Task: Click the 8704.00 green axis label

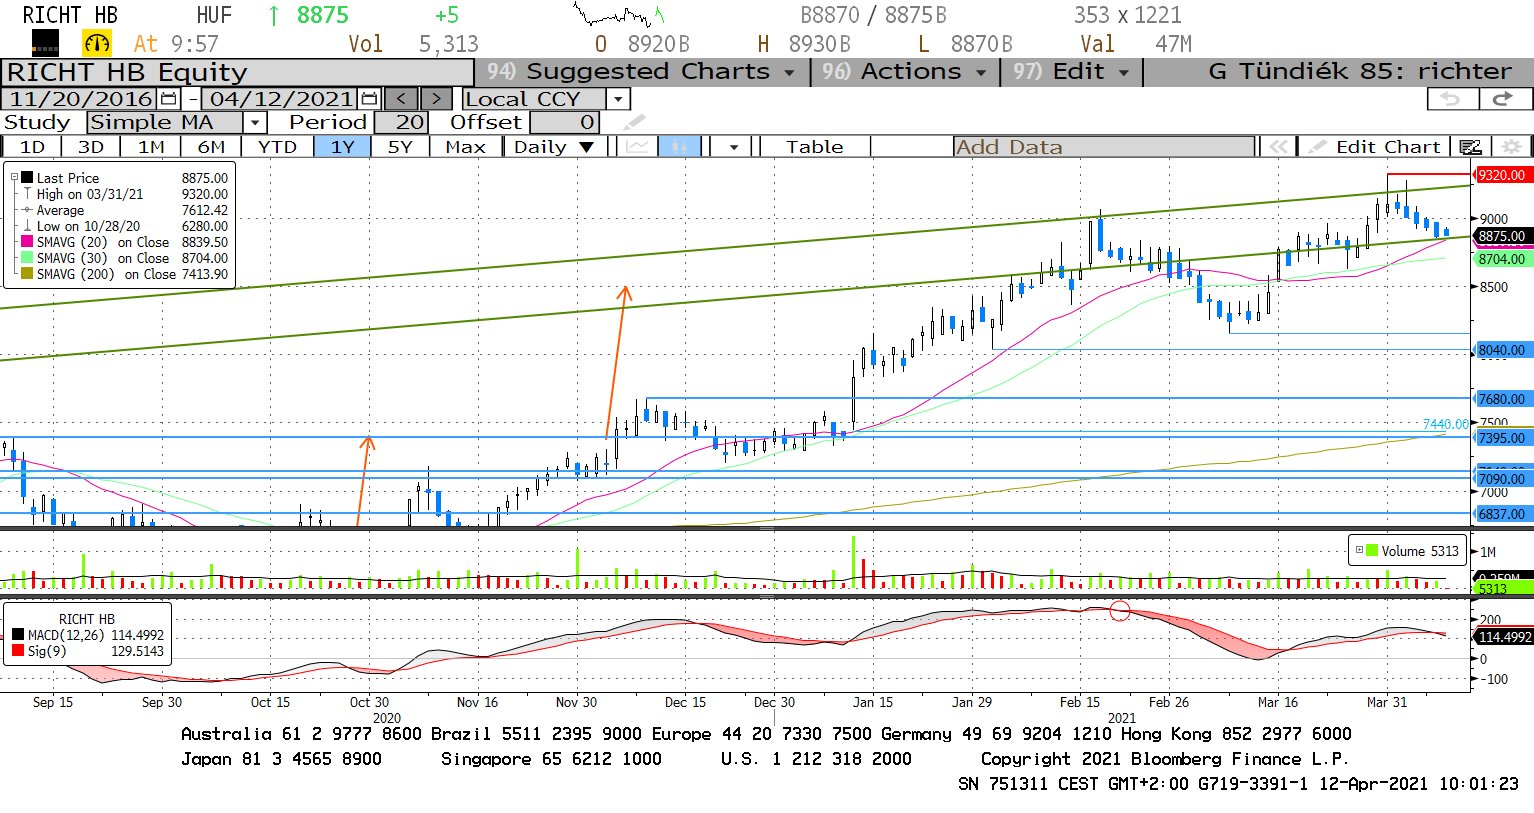Action: (x=1502, y=259)
